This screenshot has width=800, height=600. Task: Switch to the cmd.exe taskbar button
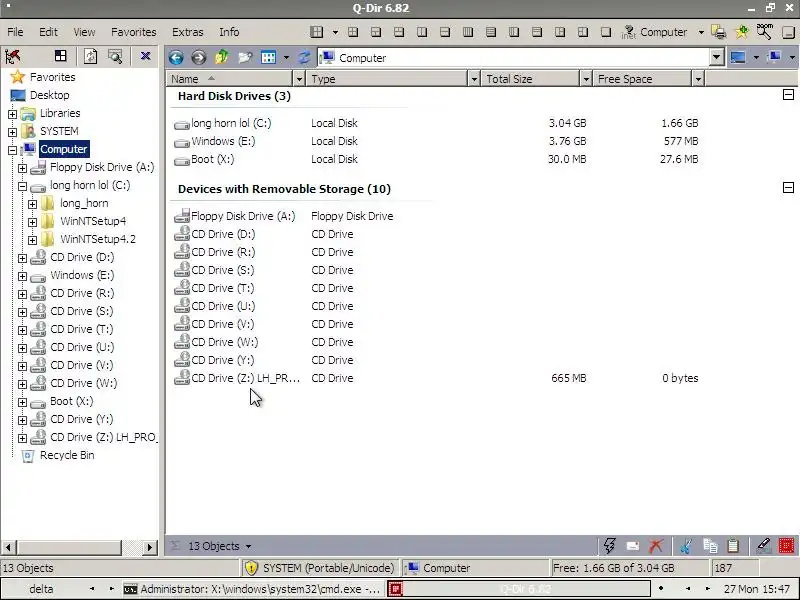(x=253, y=589)
